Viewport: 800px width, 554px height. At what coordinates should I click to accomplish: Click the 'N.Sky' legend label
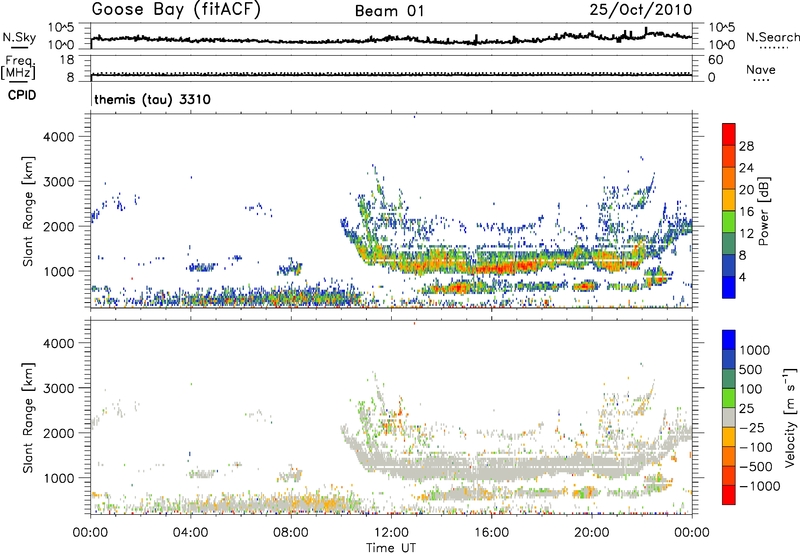(19, 37)
